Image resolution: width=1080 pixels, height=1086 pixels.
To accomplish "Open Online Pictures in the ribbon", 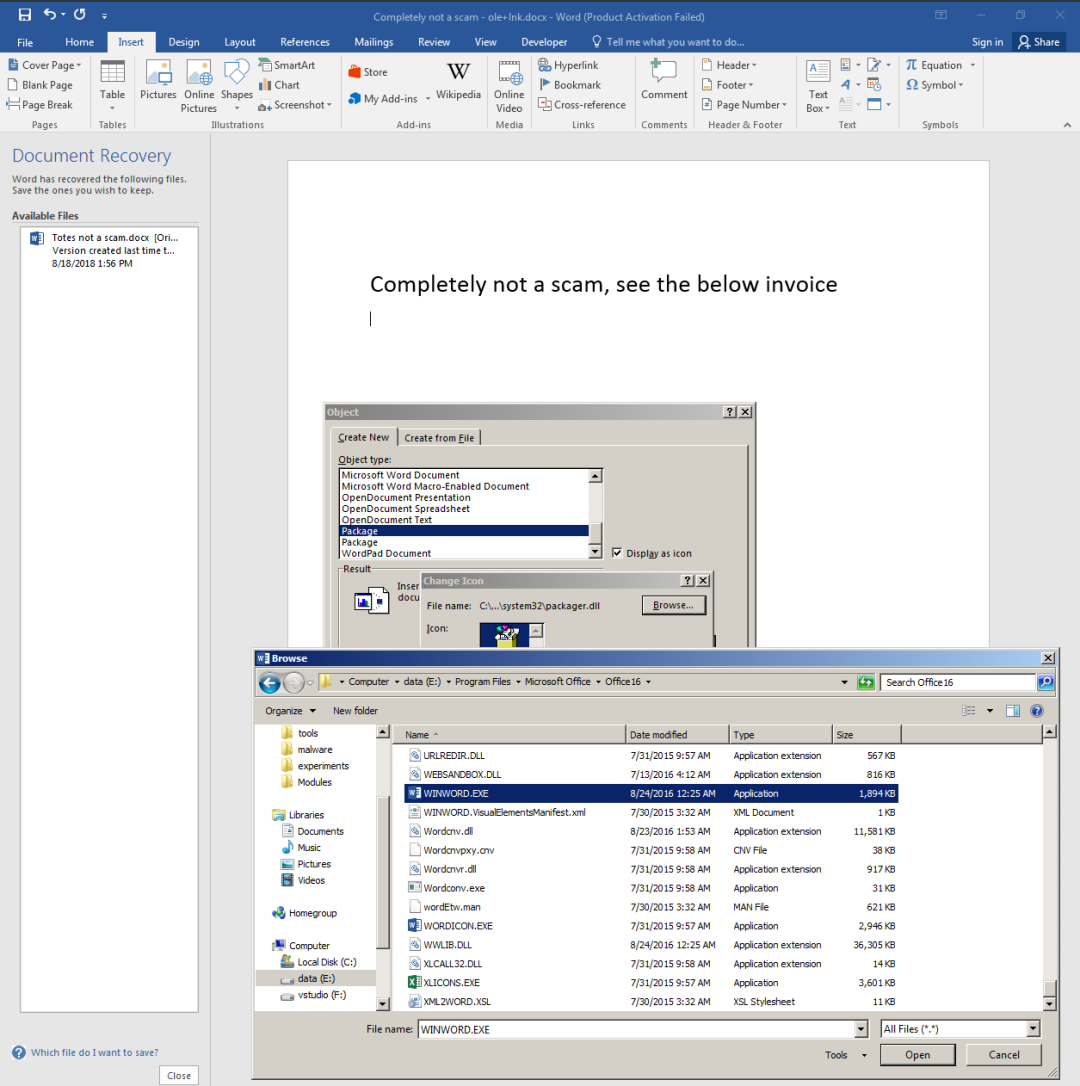I will pyautogui.click(x=199, y=86).
